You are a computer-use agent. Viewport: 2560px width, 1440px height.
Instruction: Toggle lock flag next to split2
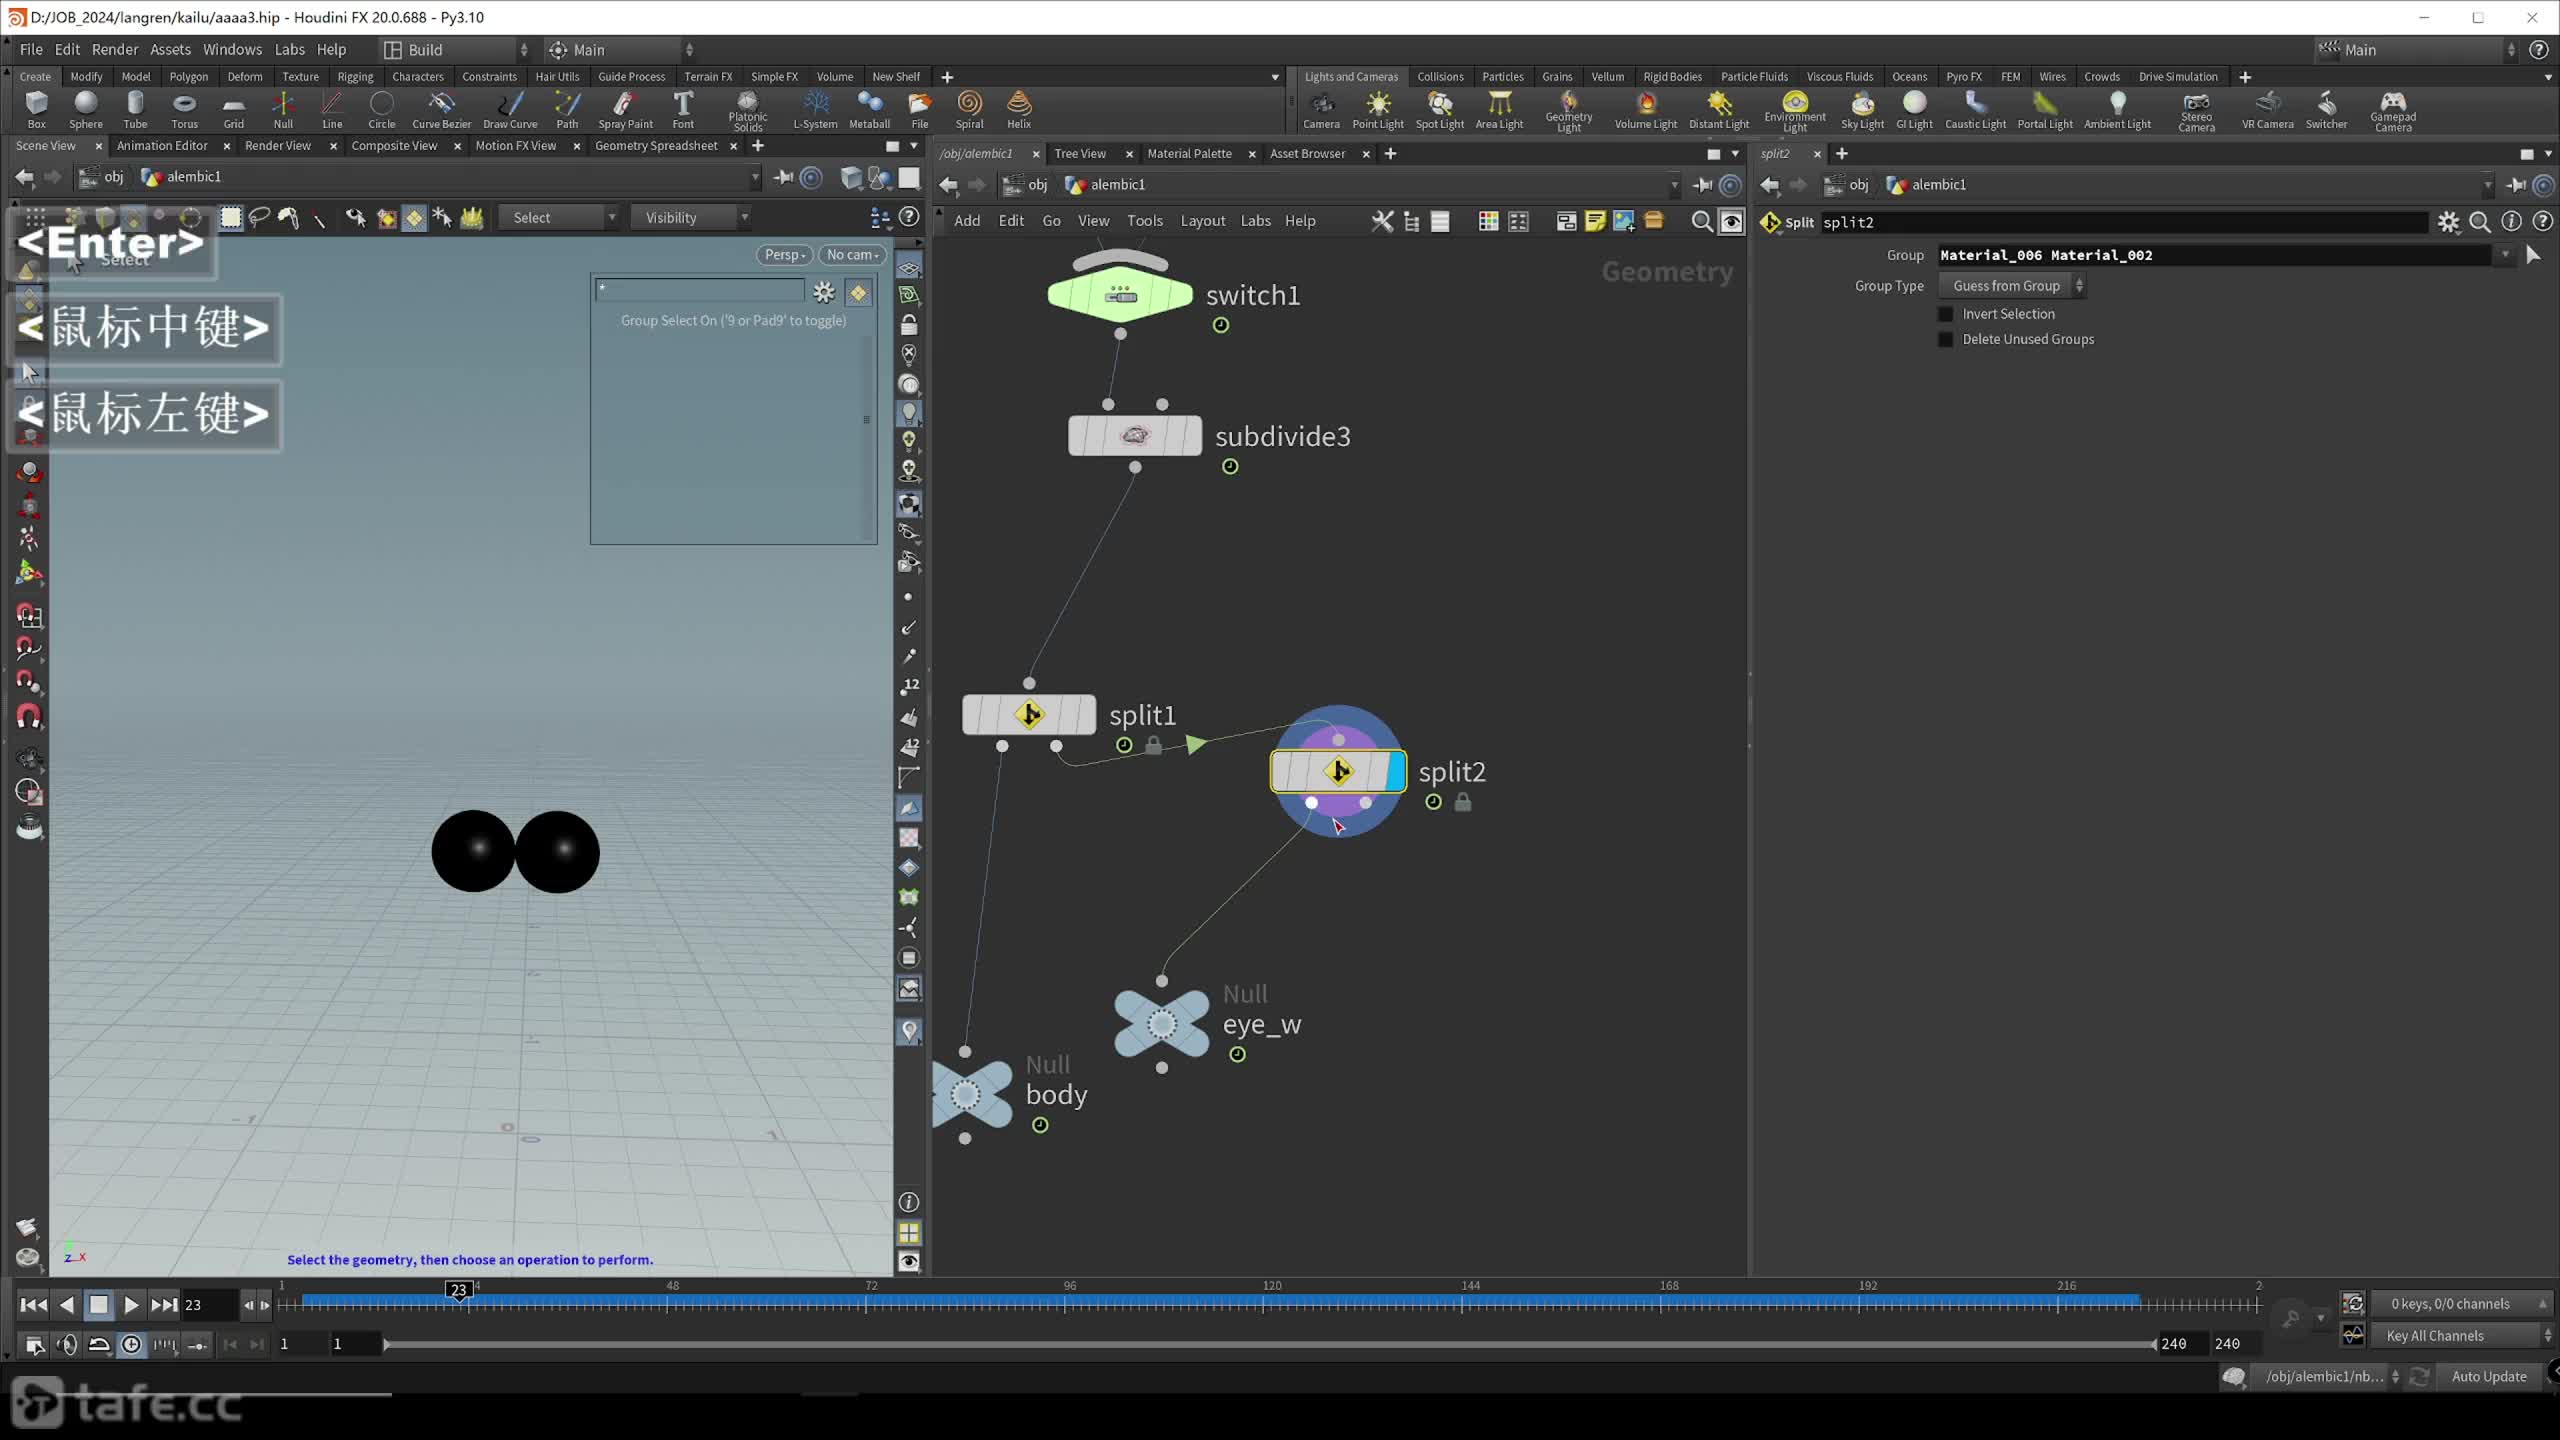point(1463,802)
